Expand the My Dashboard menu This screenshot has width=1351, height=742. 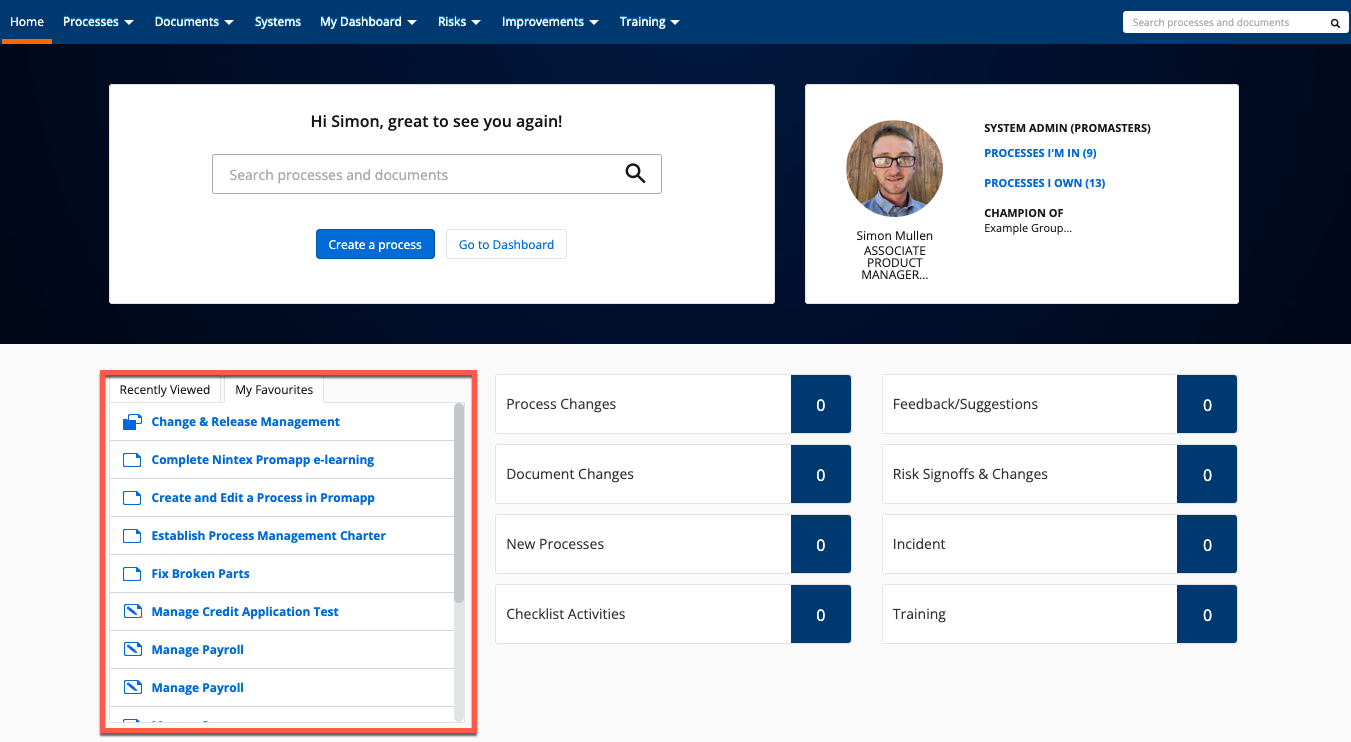(369, 22)
